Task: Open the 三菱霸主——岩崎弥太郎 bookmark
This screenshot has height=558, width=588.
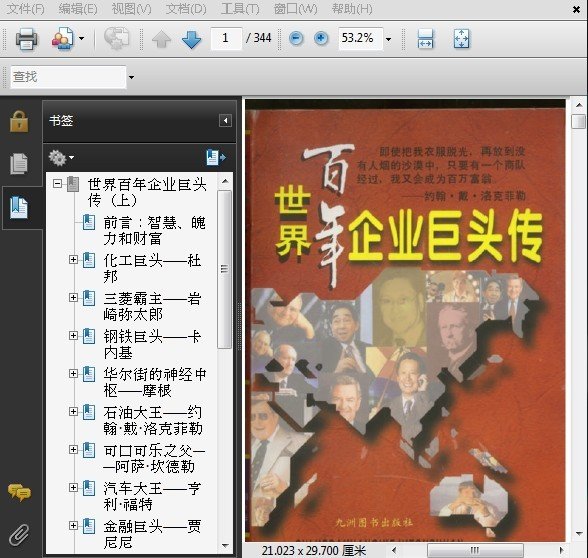Action: (x=152, y=307)
